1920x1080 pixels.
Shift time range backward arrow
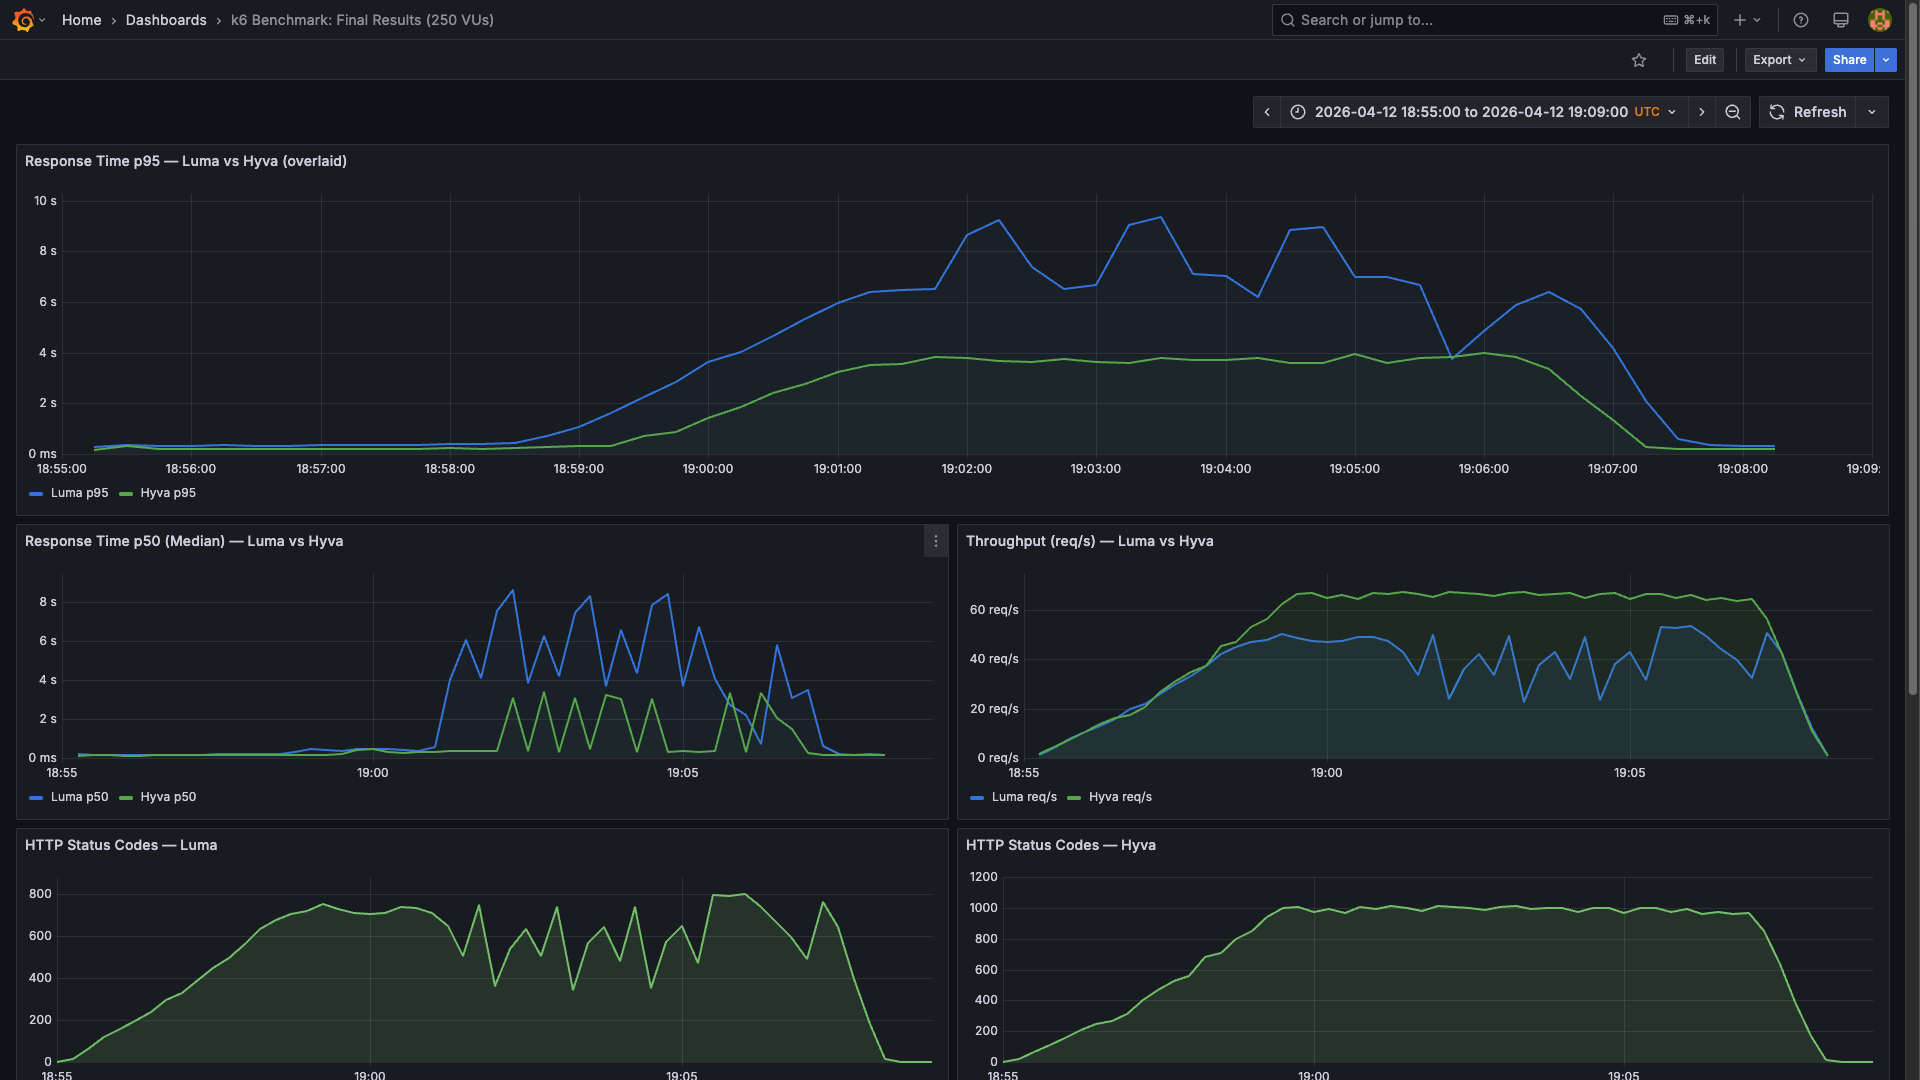1267,112
